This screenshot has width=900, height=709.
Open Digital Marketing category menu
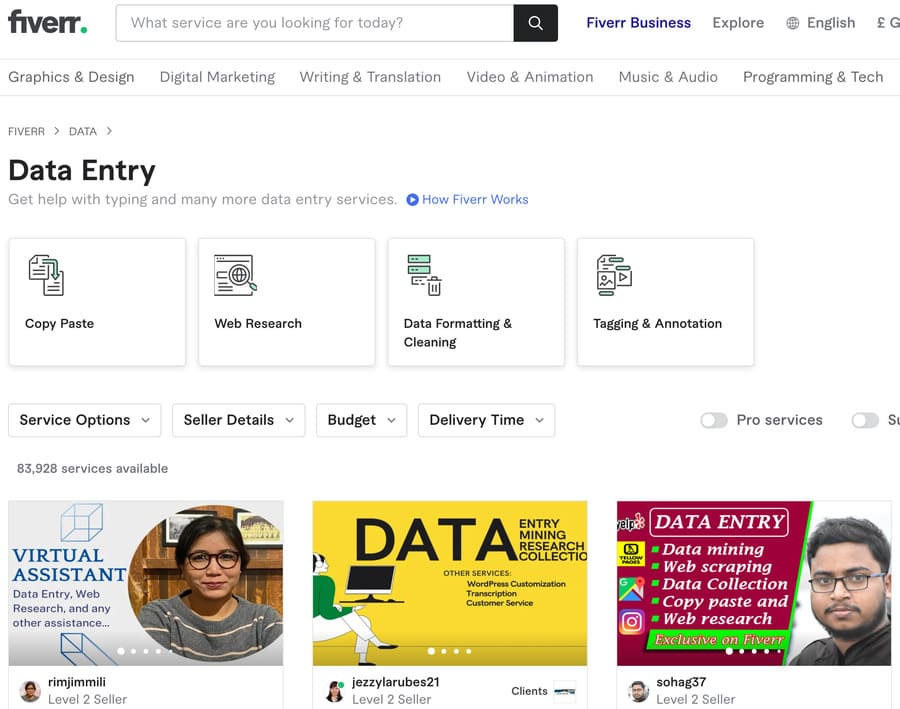tap(218, 77)
